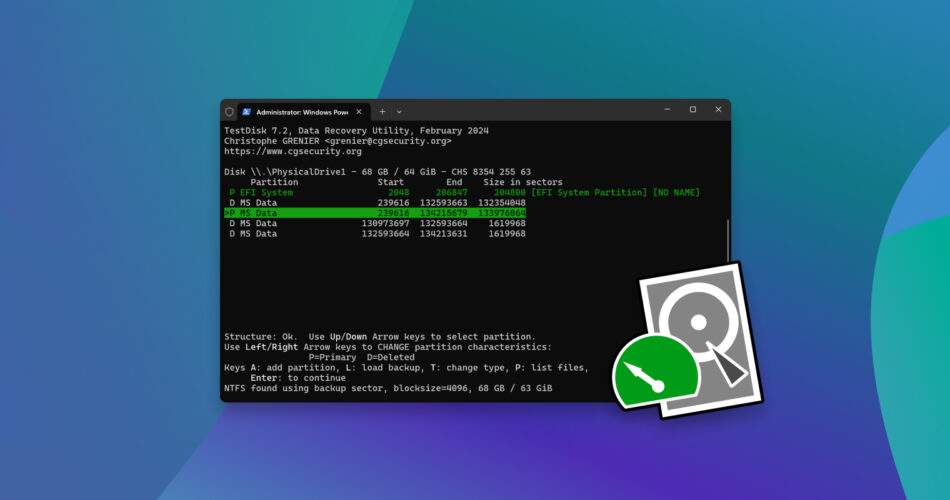The height and width of the screenshot is (500, 950).
Task: Click the 'P=Primary D=Deleted' legend line
Action: [x=362, y=358]
